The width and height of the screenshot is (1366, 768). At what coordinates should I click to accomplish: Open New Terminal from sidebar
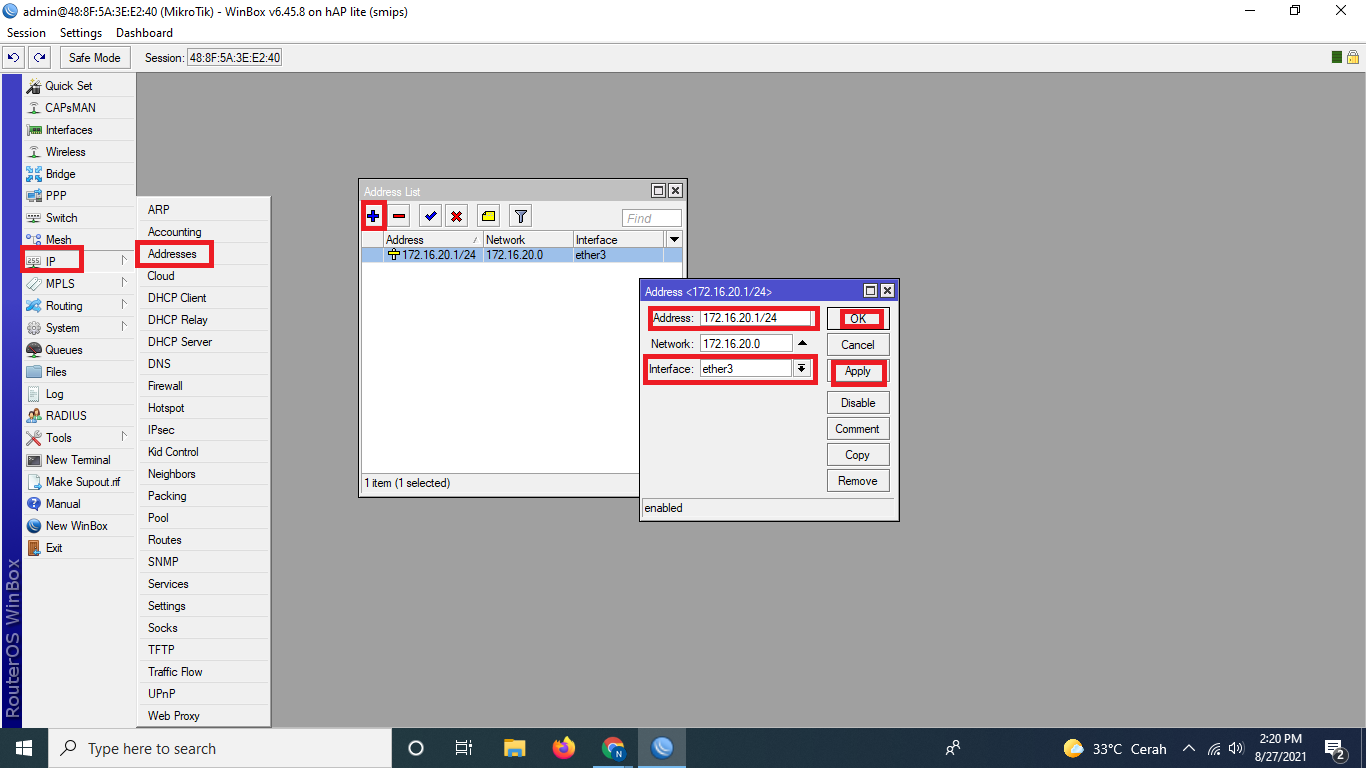[79, 460]
